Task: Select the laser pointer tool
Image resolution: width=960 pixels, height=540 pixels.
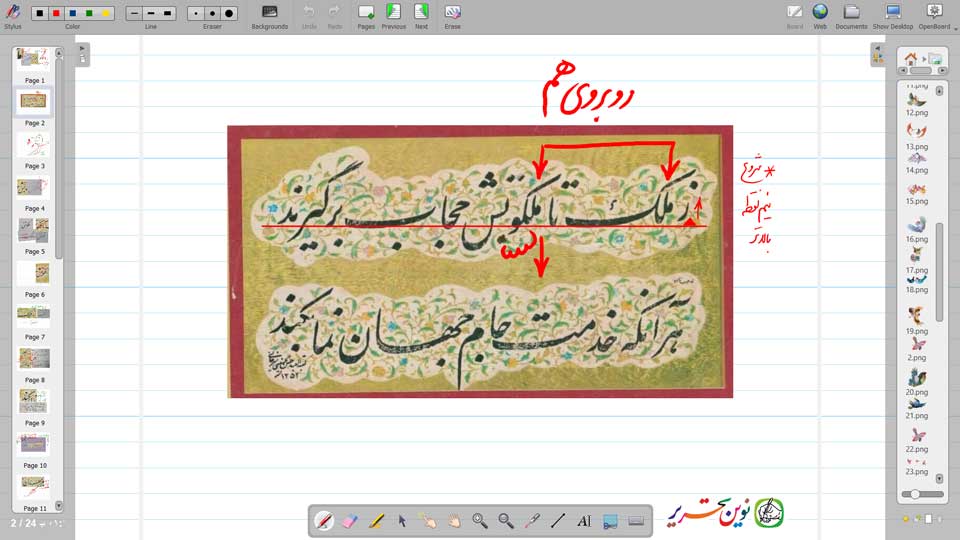Action: click(x=532, y=521)
